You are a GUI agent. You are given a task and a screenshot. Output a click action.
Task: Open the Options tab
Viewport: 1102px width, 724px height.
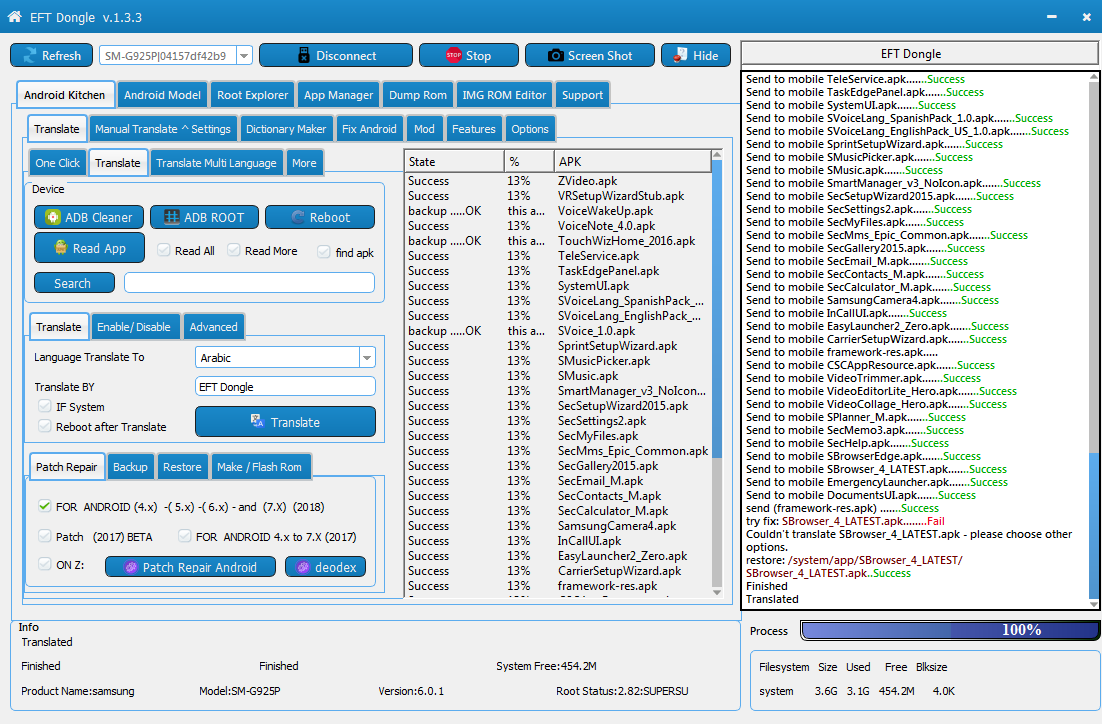coord(530,129)
